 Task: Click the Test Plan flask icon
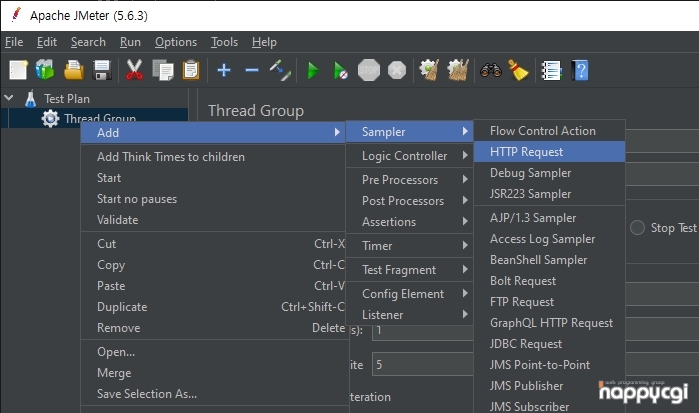click(x=30, y=99)
